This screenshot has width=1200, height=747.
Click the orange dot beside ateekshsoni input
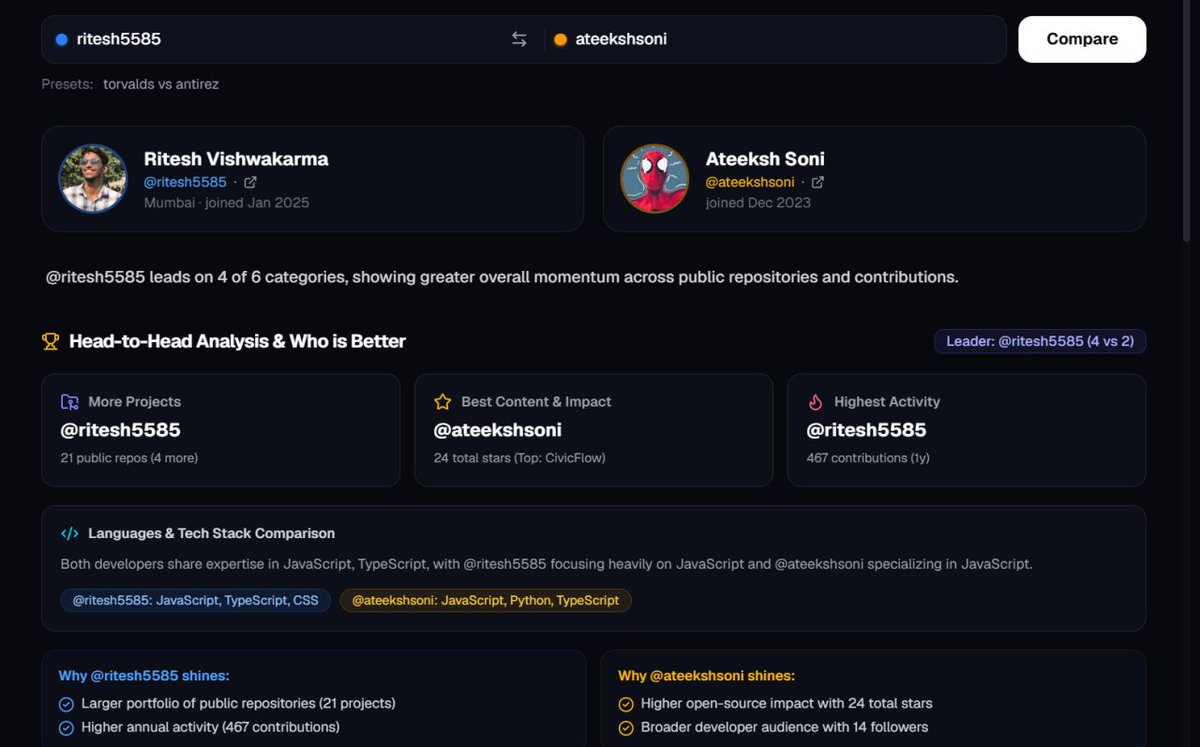click(560, 39)
